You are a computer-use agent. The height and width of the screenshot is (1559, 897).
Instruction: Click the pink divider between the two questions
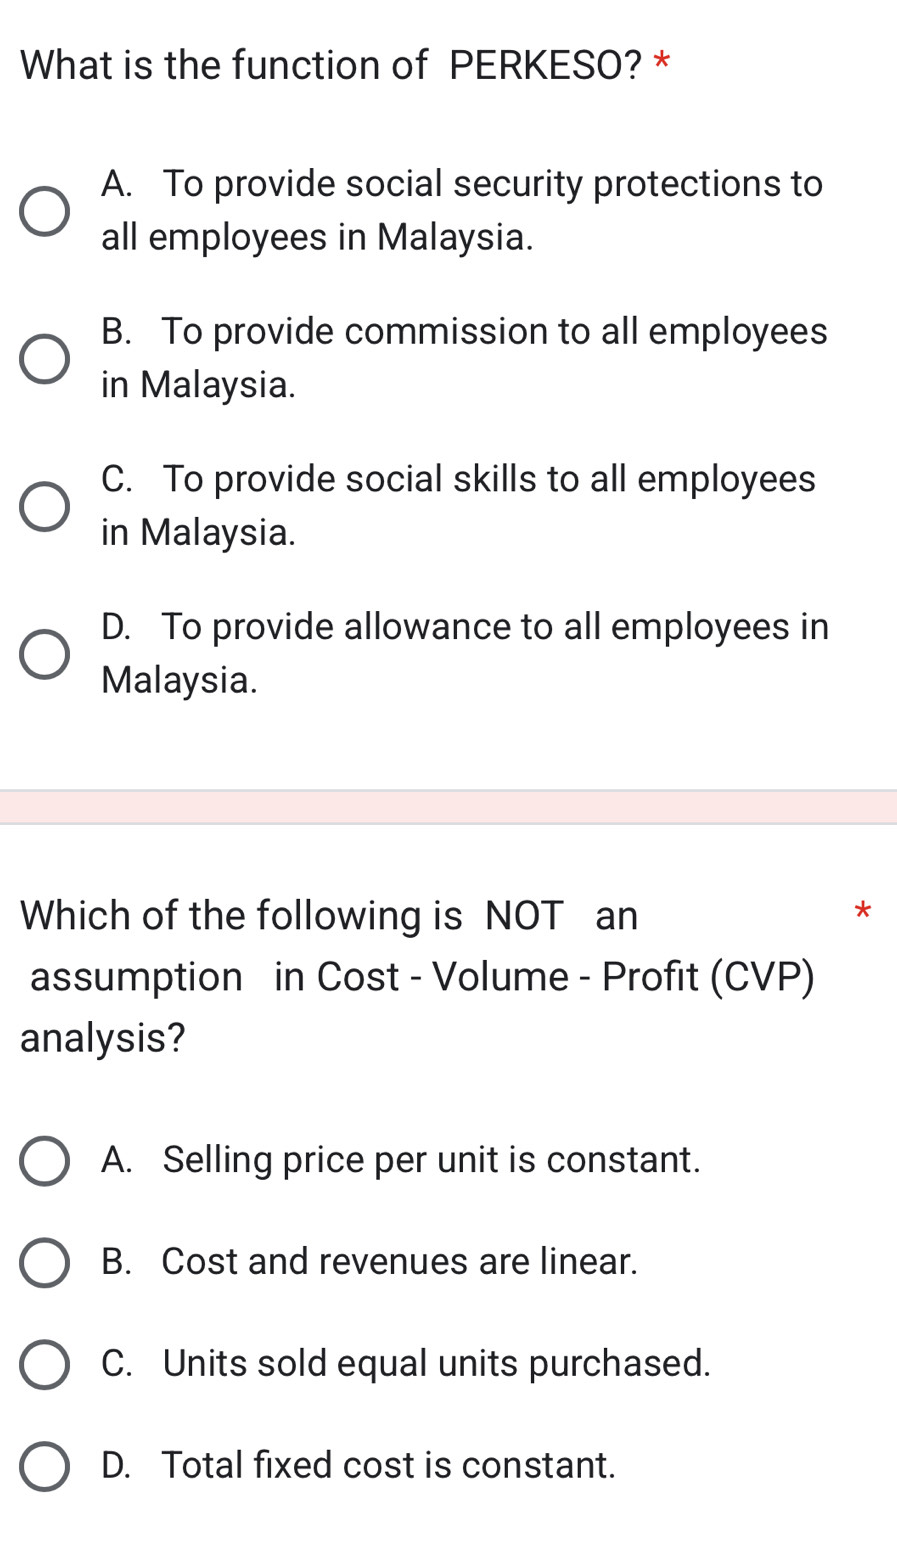[448, 807]
